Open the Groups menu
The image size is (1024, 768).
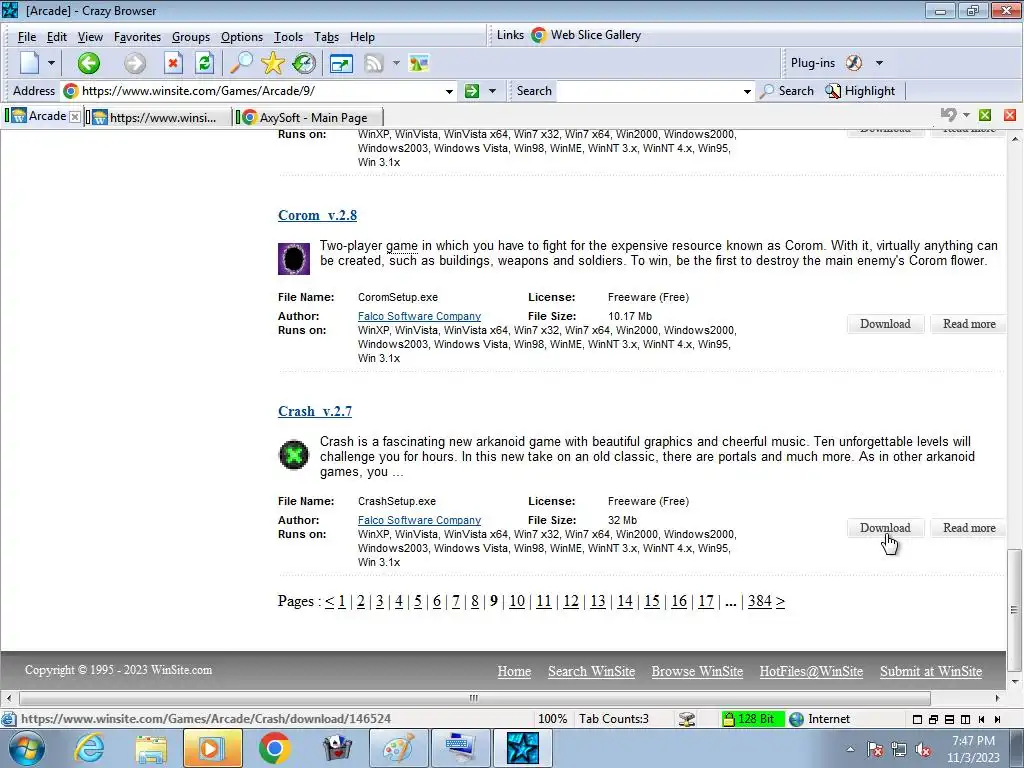191,37
